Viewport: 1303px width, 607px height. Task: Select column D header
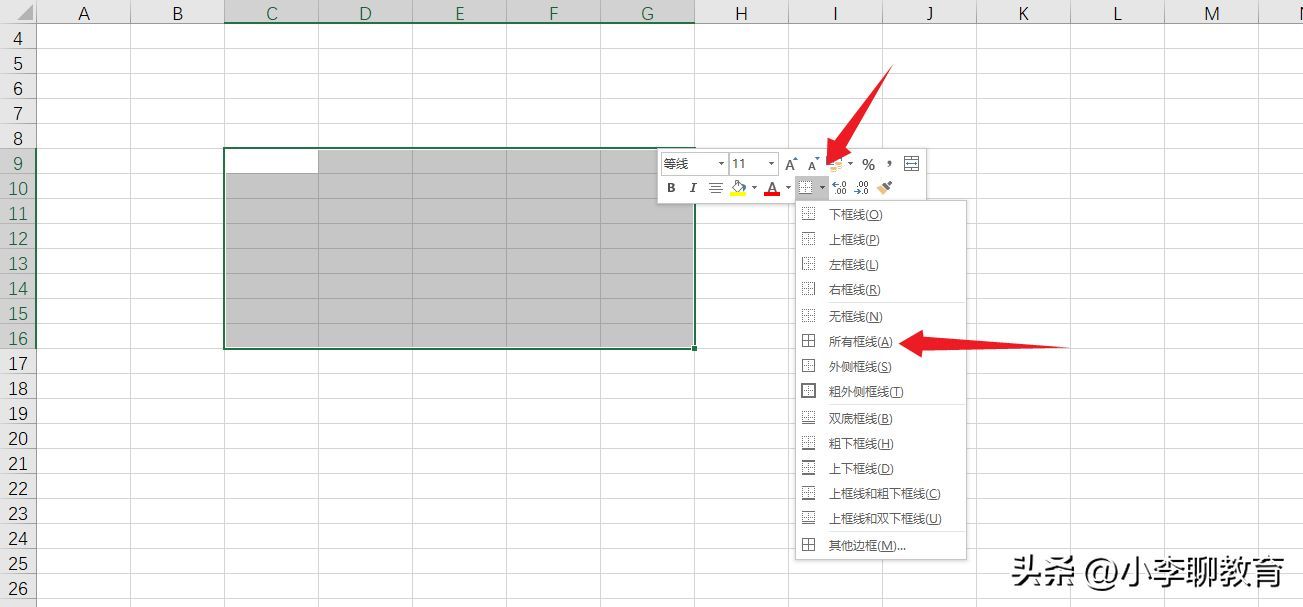(x=365, y=13)
